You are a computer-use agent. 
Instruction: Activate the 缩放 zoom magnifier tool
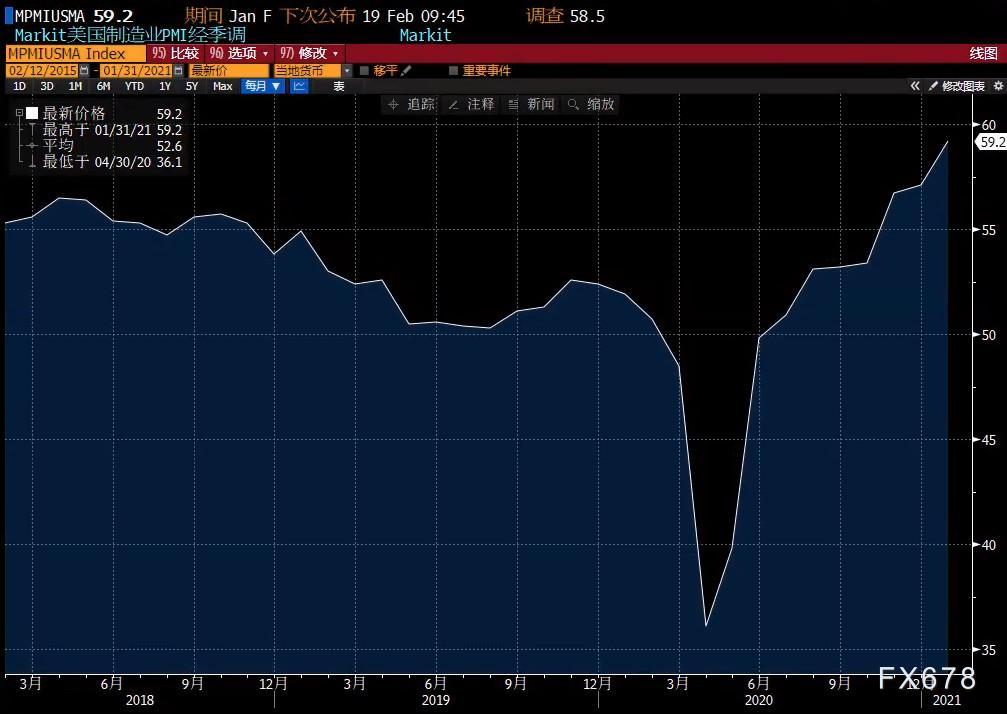click(x=591, y=104)
